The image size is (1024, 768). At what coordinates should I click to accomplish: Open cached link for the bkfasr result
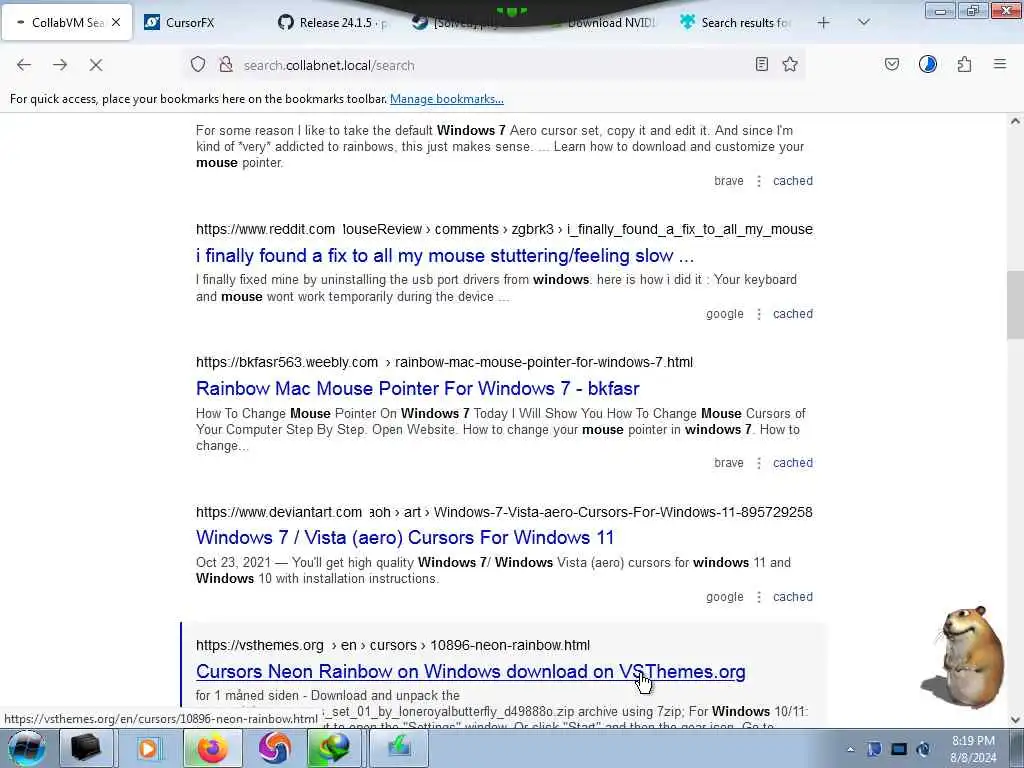pyautogui.click(x=793, y=463)
